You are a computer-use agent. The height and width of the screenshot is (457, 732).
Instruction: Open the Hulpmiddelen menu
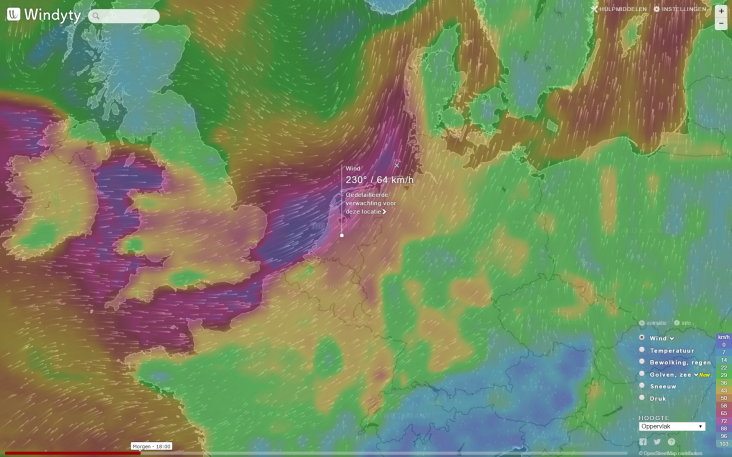(619, 9)
